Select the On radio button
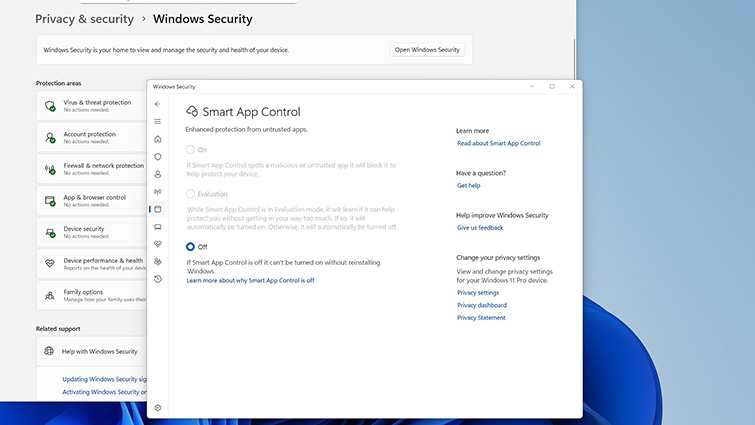This screenshot has width=755, height=425. coord(190,149)
